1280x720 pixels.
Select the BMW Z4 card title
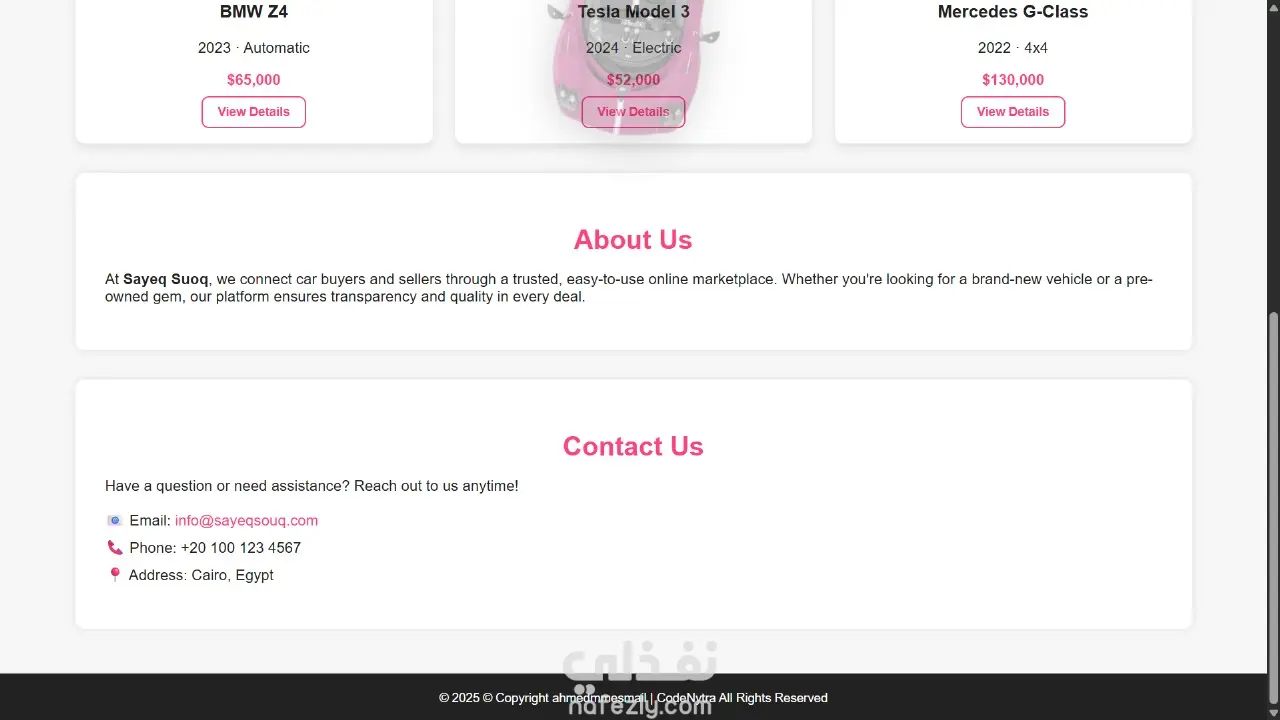pos(254,12)
